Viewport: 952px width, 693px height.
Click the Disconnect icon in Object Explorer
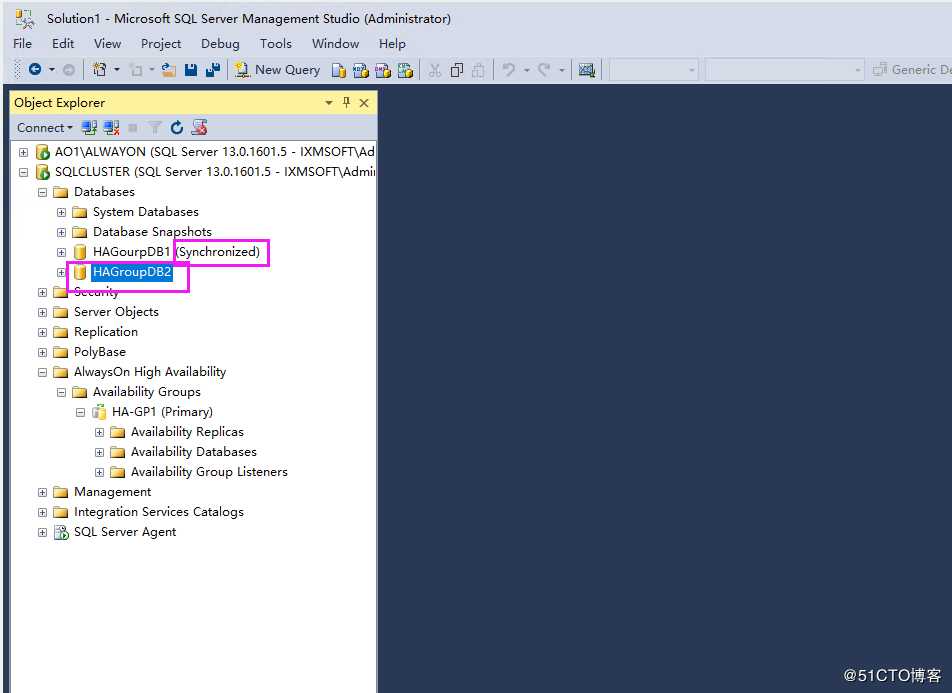(110, 127)
